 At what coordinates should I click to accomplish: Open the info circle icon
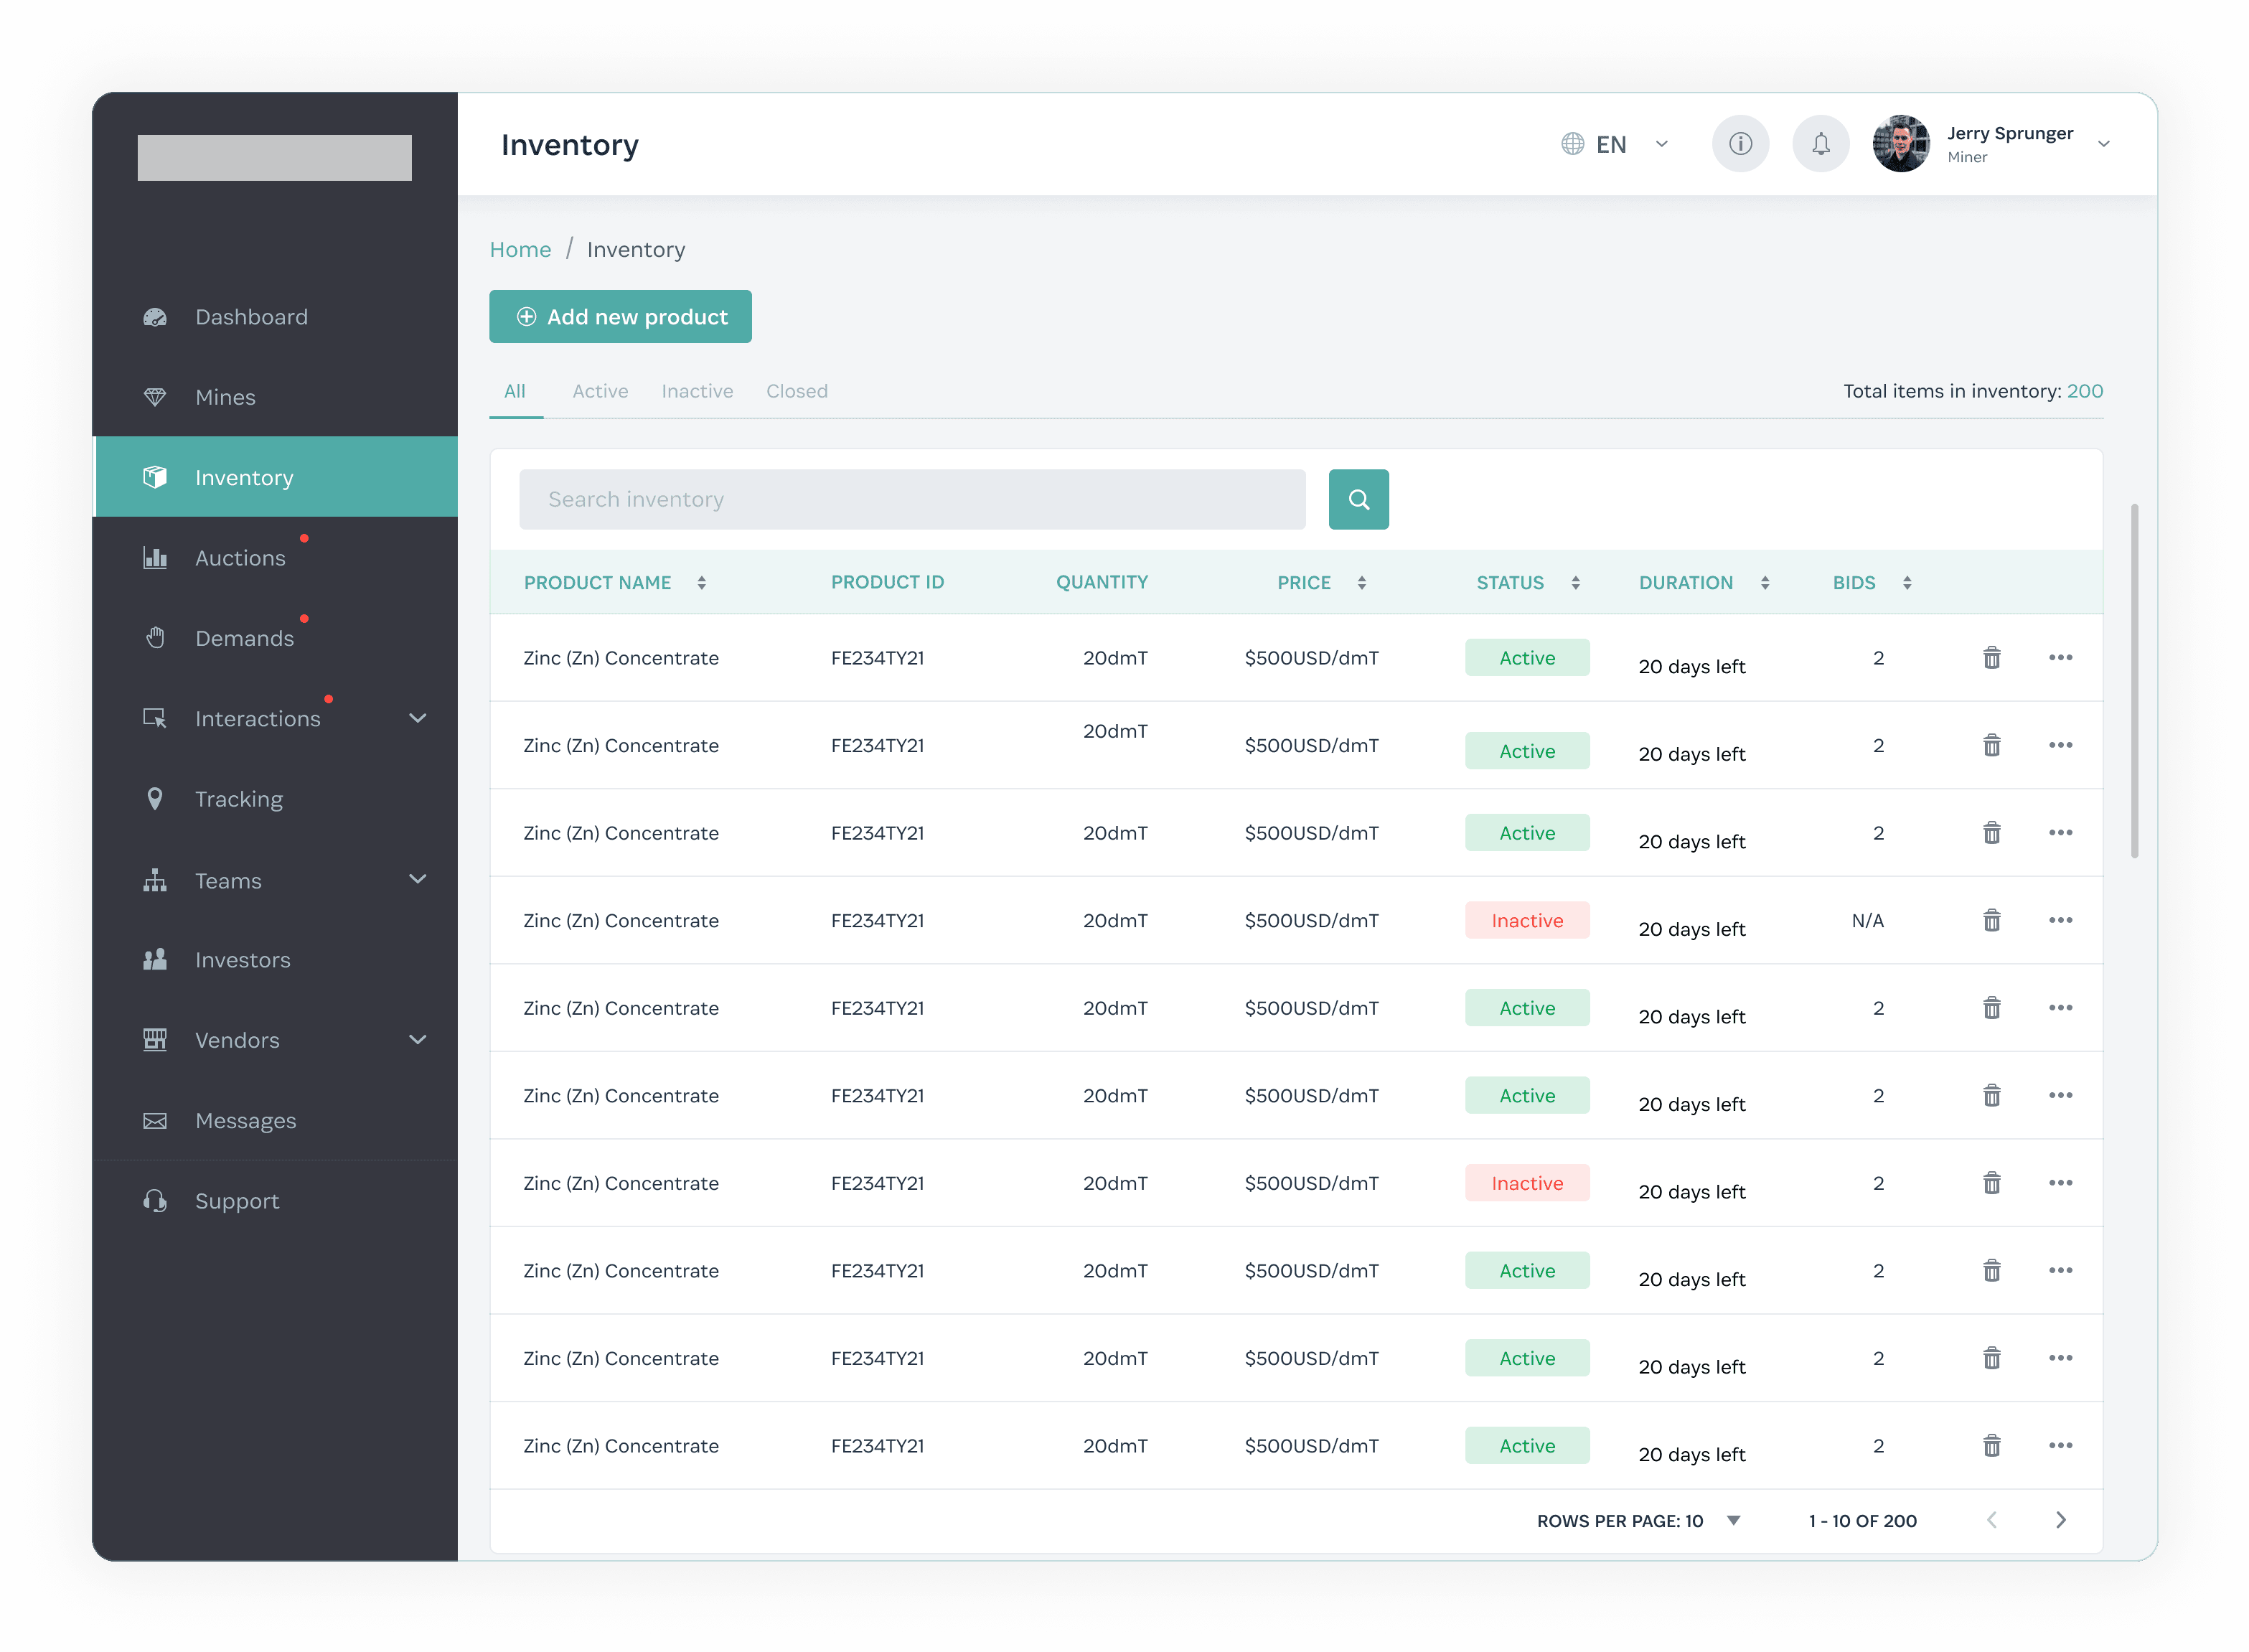tap(1740, 144)
